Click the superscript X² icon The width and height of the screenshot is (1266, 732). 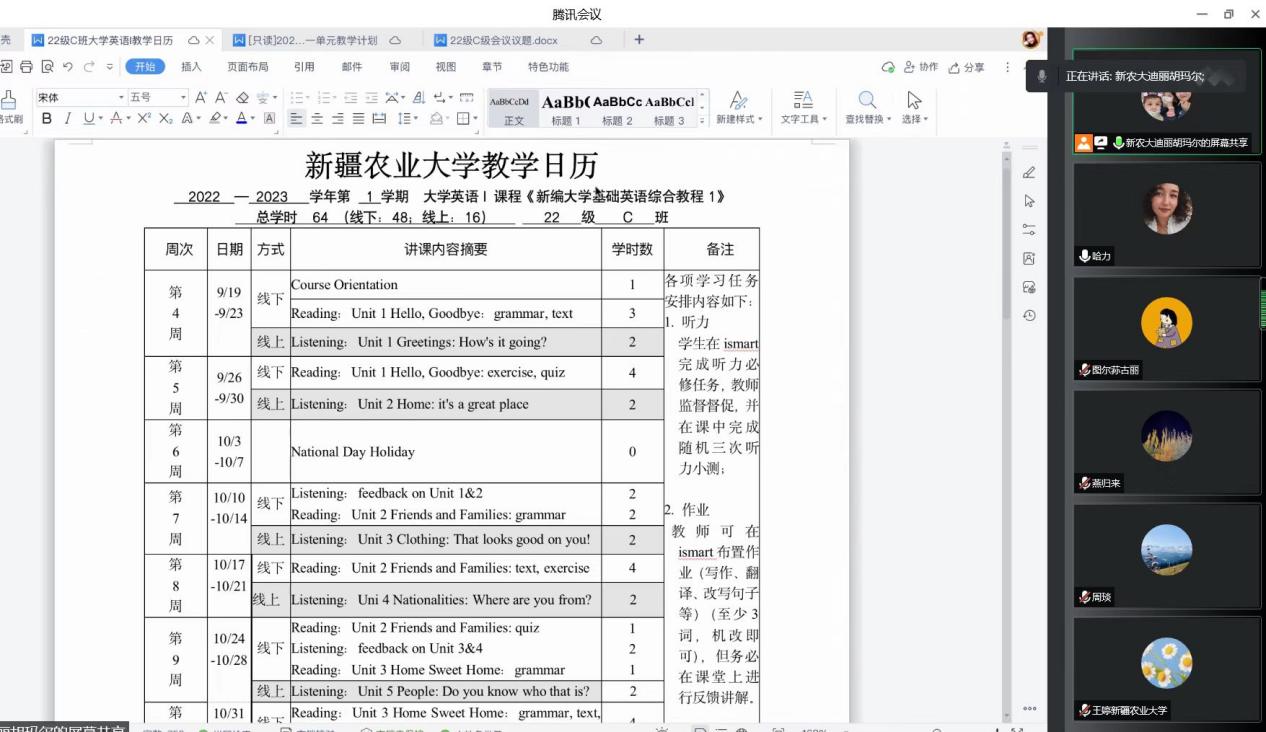point(144,119)
